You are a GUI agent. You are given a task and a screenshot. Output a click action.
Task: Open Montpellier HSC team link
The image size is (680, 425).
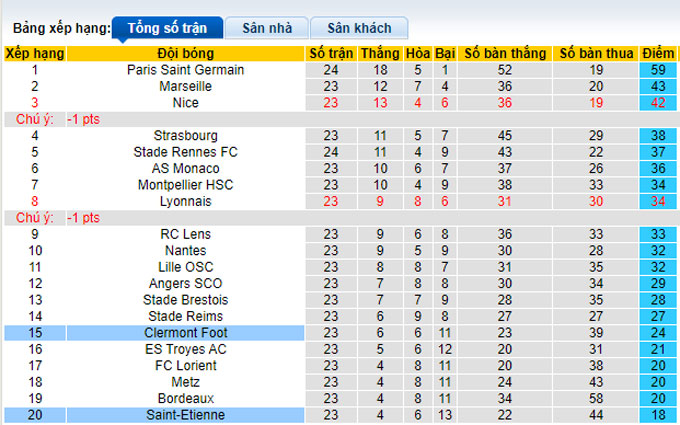click(185, 184)
